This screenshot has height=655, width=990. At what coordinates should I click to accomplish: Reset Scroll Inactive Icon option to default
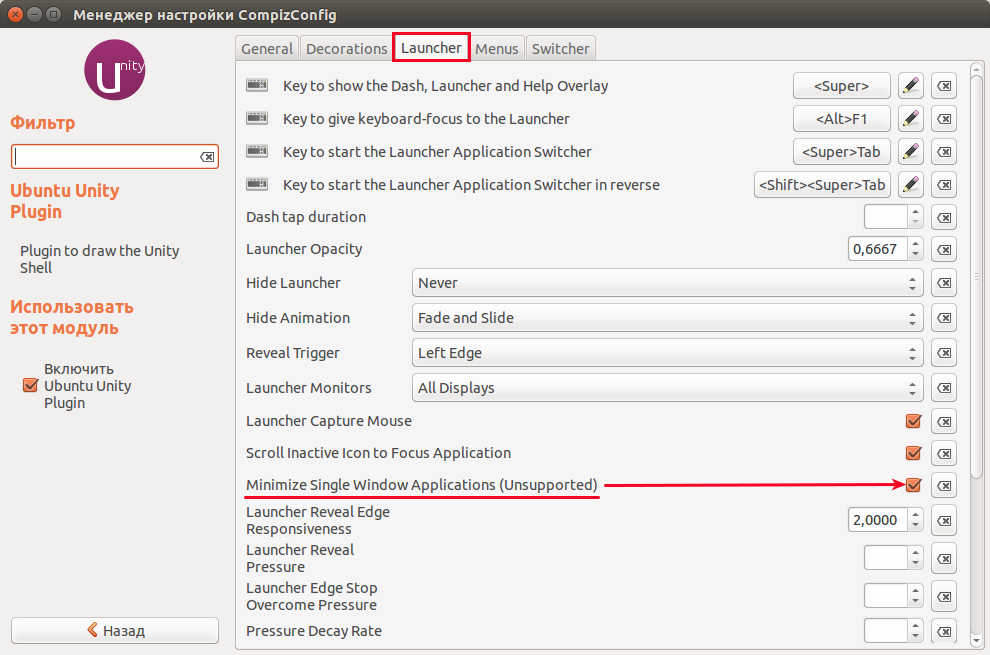point(944,454)
